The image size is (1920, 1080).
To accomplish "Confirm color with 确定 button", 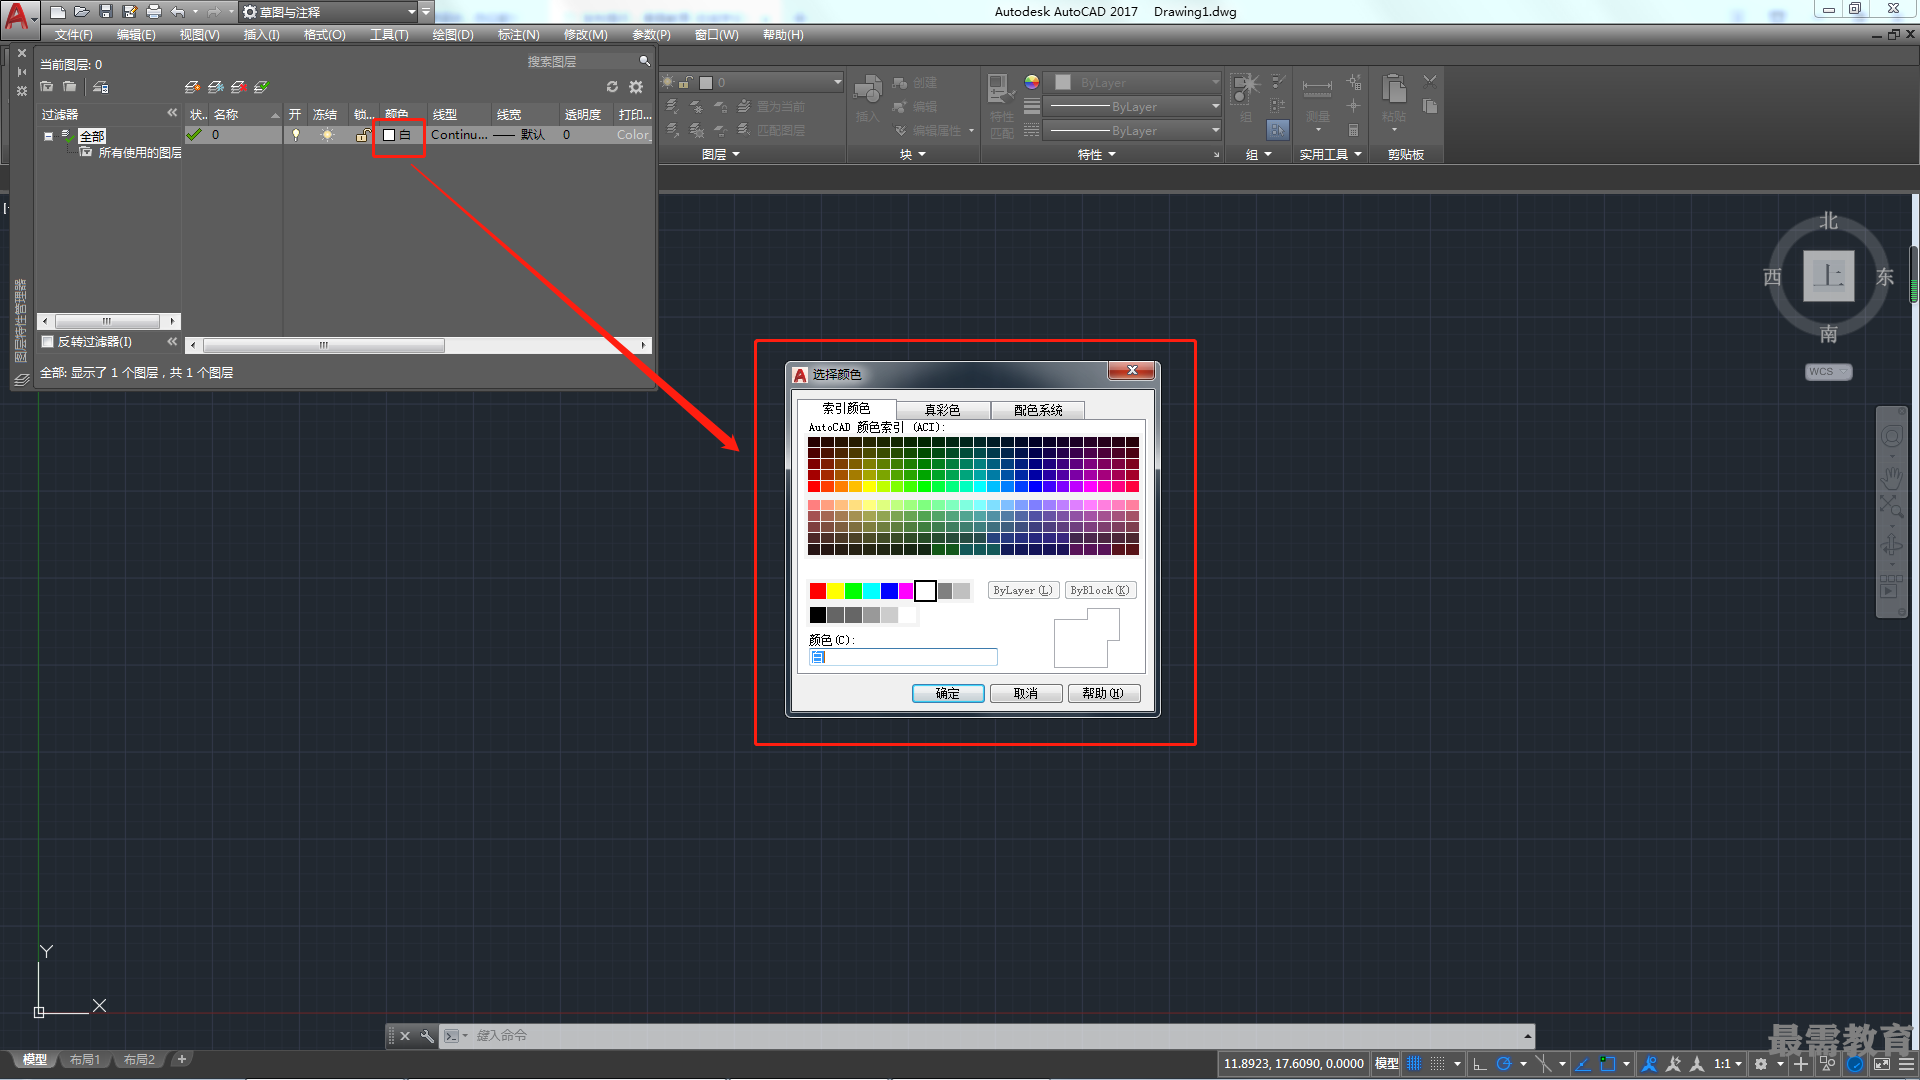I will click(x=948, y=693).
